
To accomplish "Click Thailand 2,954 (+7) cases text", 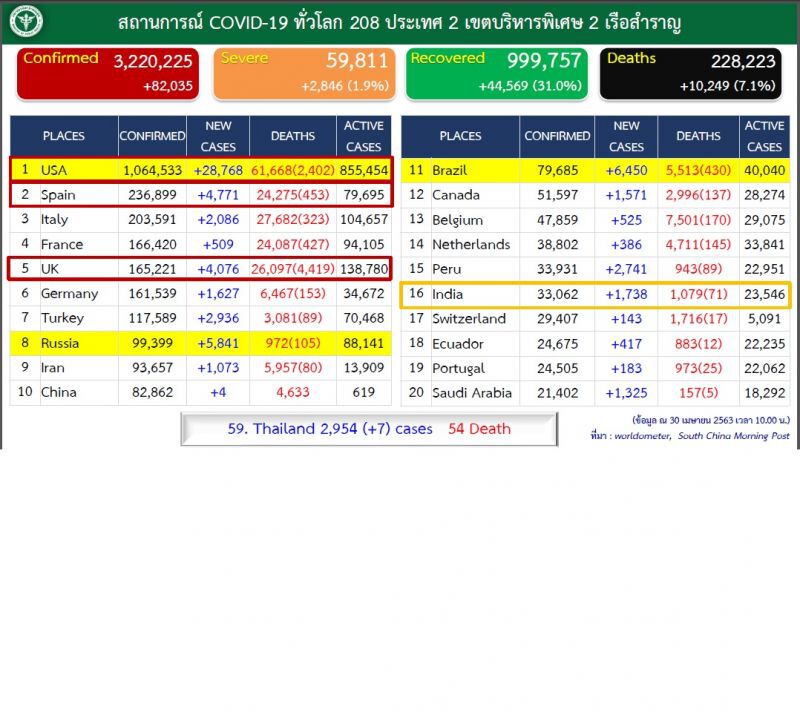I will point(330,428).
